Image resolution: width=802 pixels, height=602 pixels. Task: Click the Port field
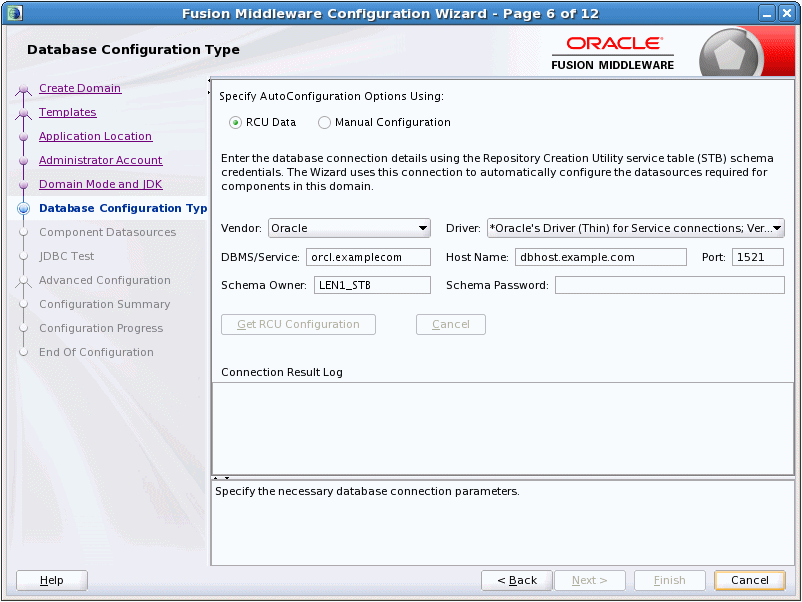pyautogui.click(x=758, y=257)
